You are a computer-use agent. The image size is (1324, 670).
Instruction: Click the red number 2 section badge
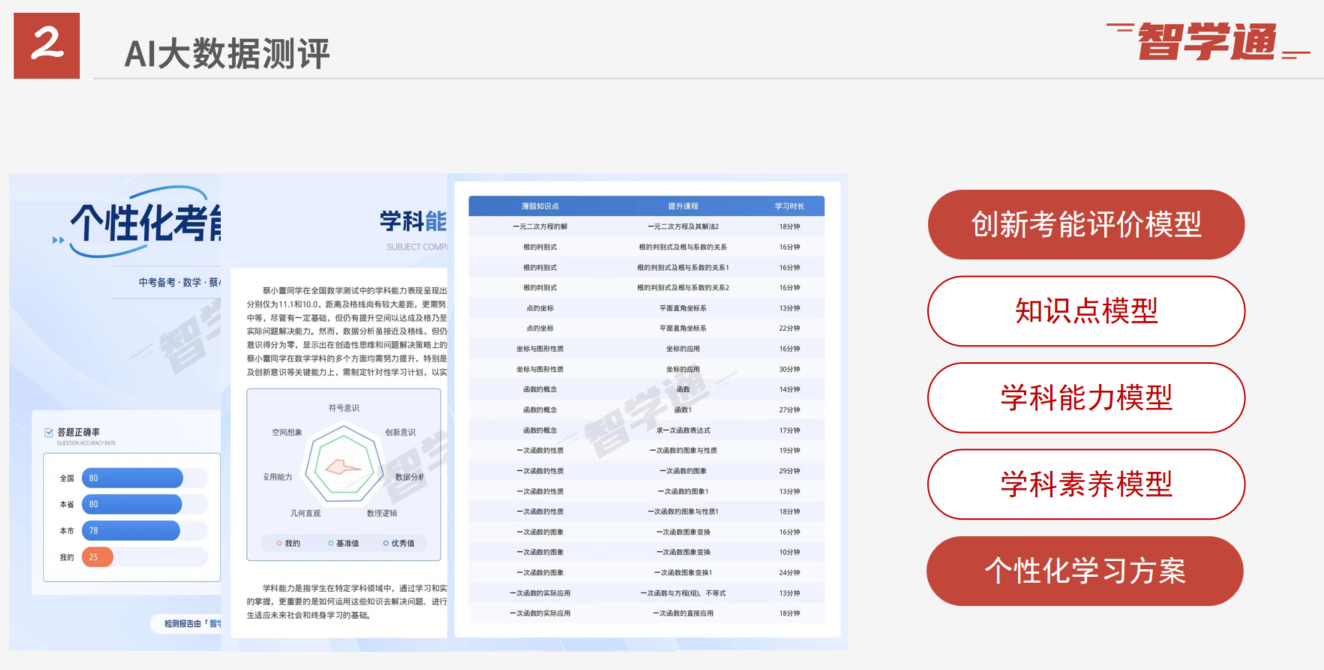[46, 45]
